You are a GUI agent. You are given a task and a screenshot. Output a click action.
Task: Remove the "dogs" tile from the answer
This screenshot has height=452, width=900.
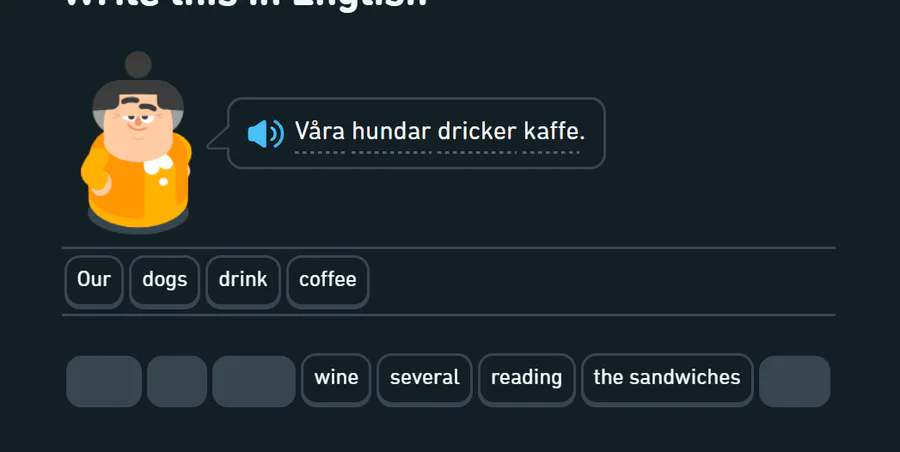pos(165,281)
